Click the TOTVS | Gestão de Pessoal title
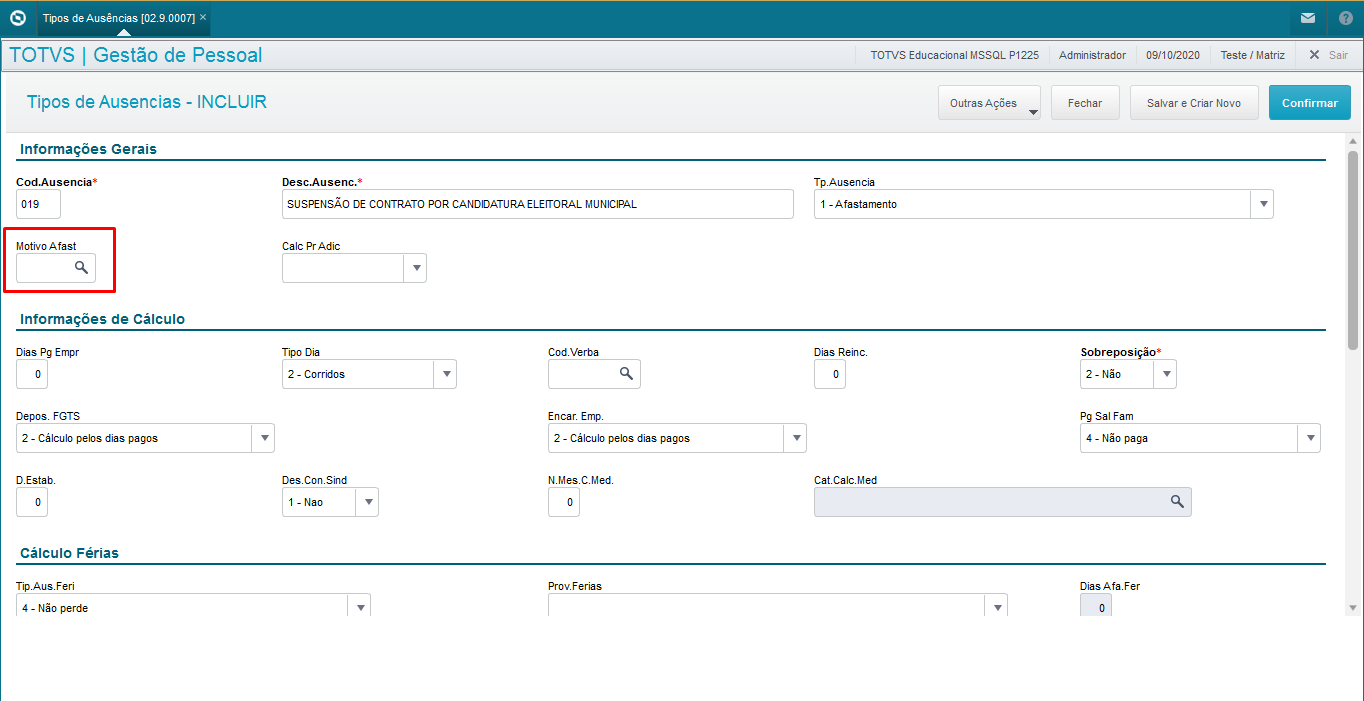 point(136,55)
